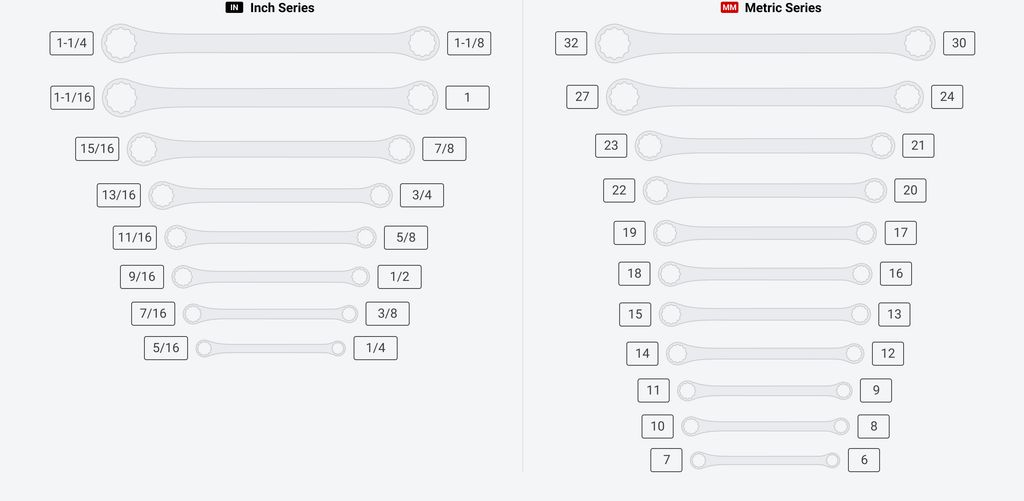1024x501 pixels.
Task: Select the wrench between 11/16 and 5/8
Action: click(270, 237)
